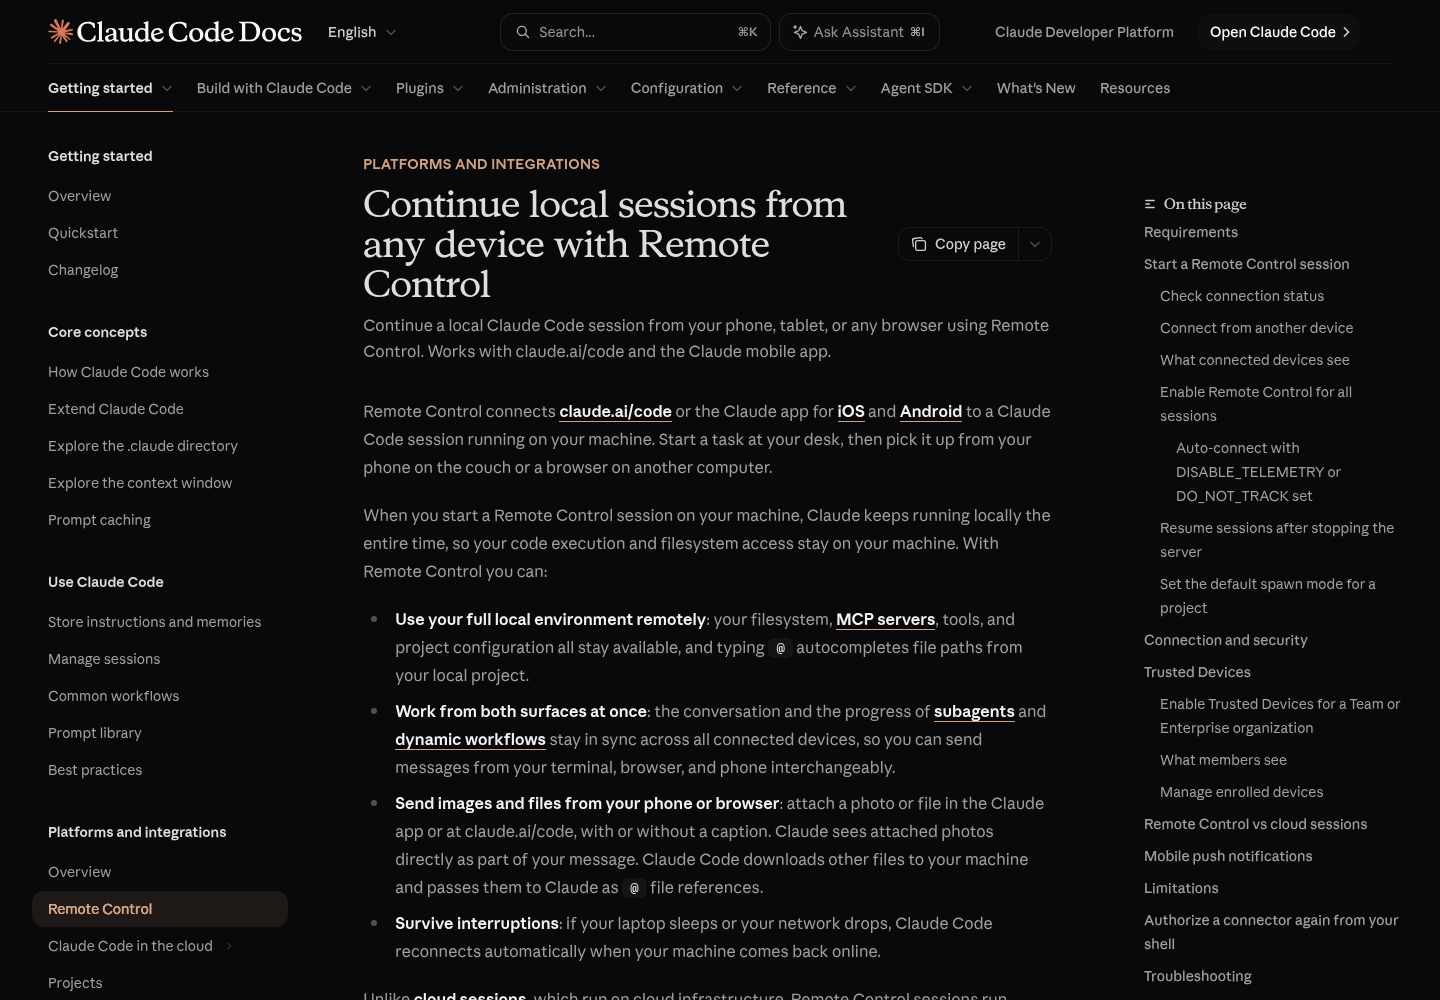This screenshot has width=1440, height=1000.
Task: Open the subagents link
Action: tap(974, 711)
